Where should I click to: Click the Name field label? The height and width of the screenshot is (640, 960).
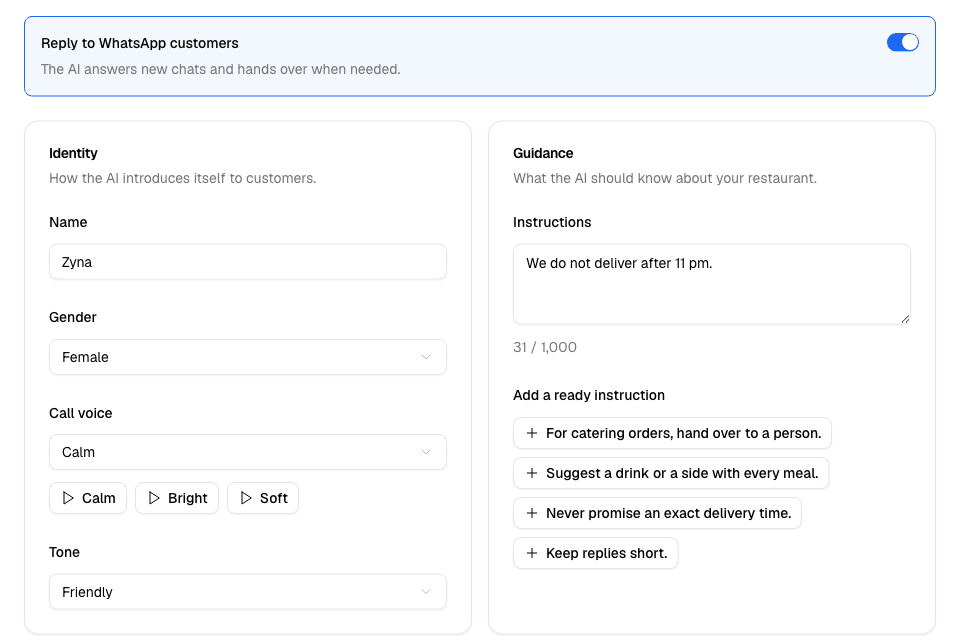68,222
